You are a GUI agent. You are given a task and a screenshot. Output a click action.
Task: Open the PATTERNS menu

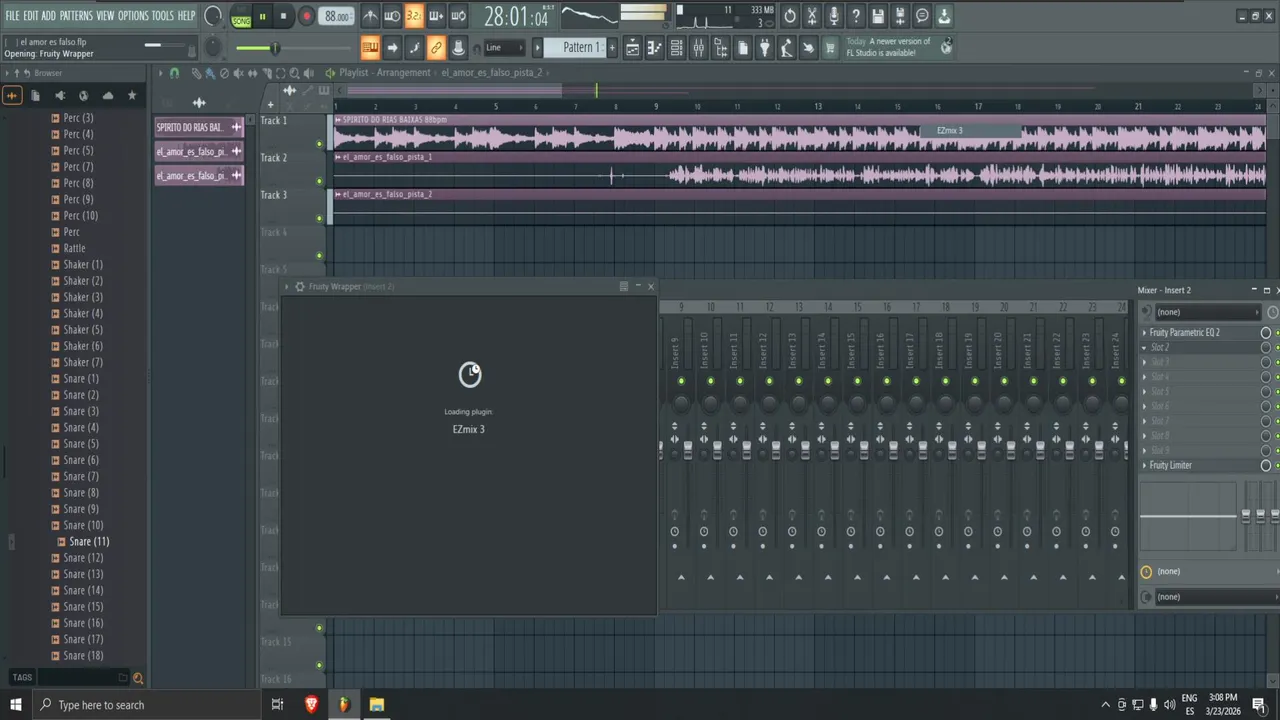[x=76, y=16]
